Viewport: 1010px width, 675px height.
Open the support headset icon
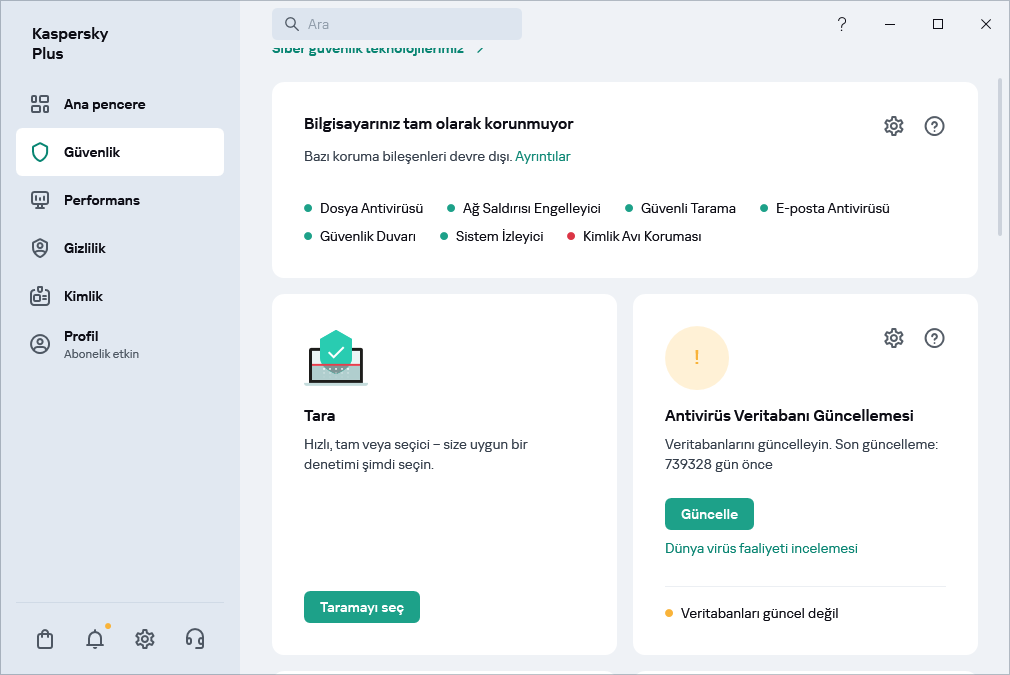coord(195,639)
